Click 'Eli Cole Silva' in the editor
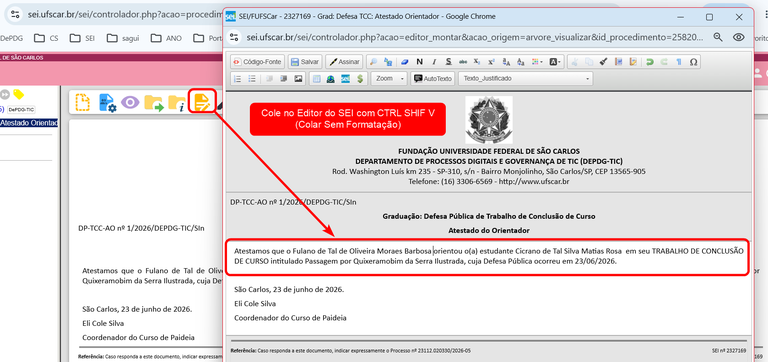 point(255,304)
